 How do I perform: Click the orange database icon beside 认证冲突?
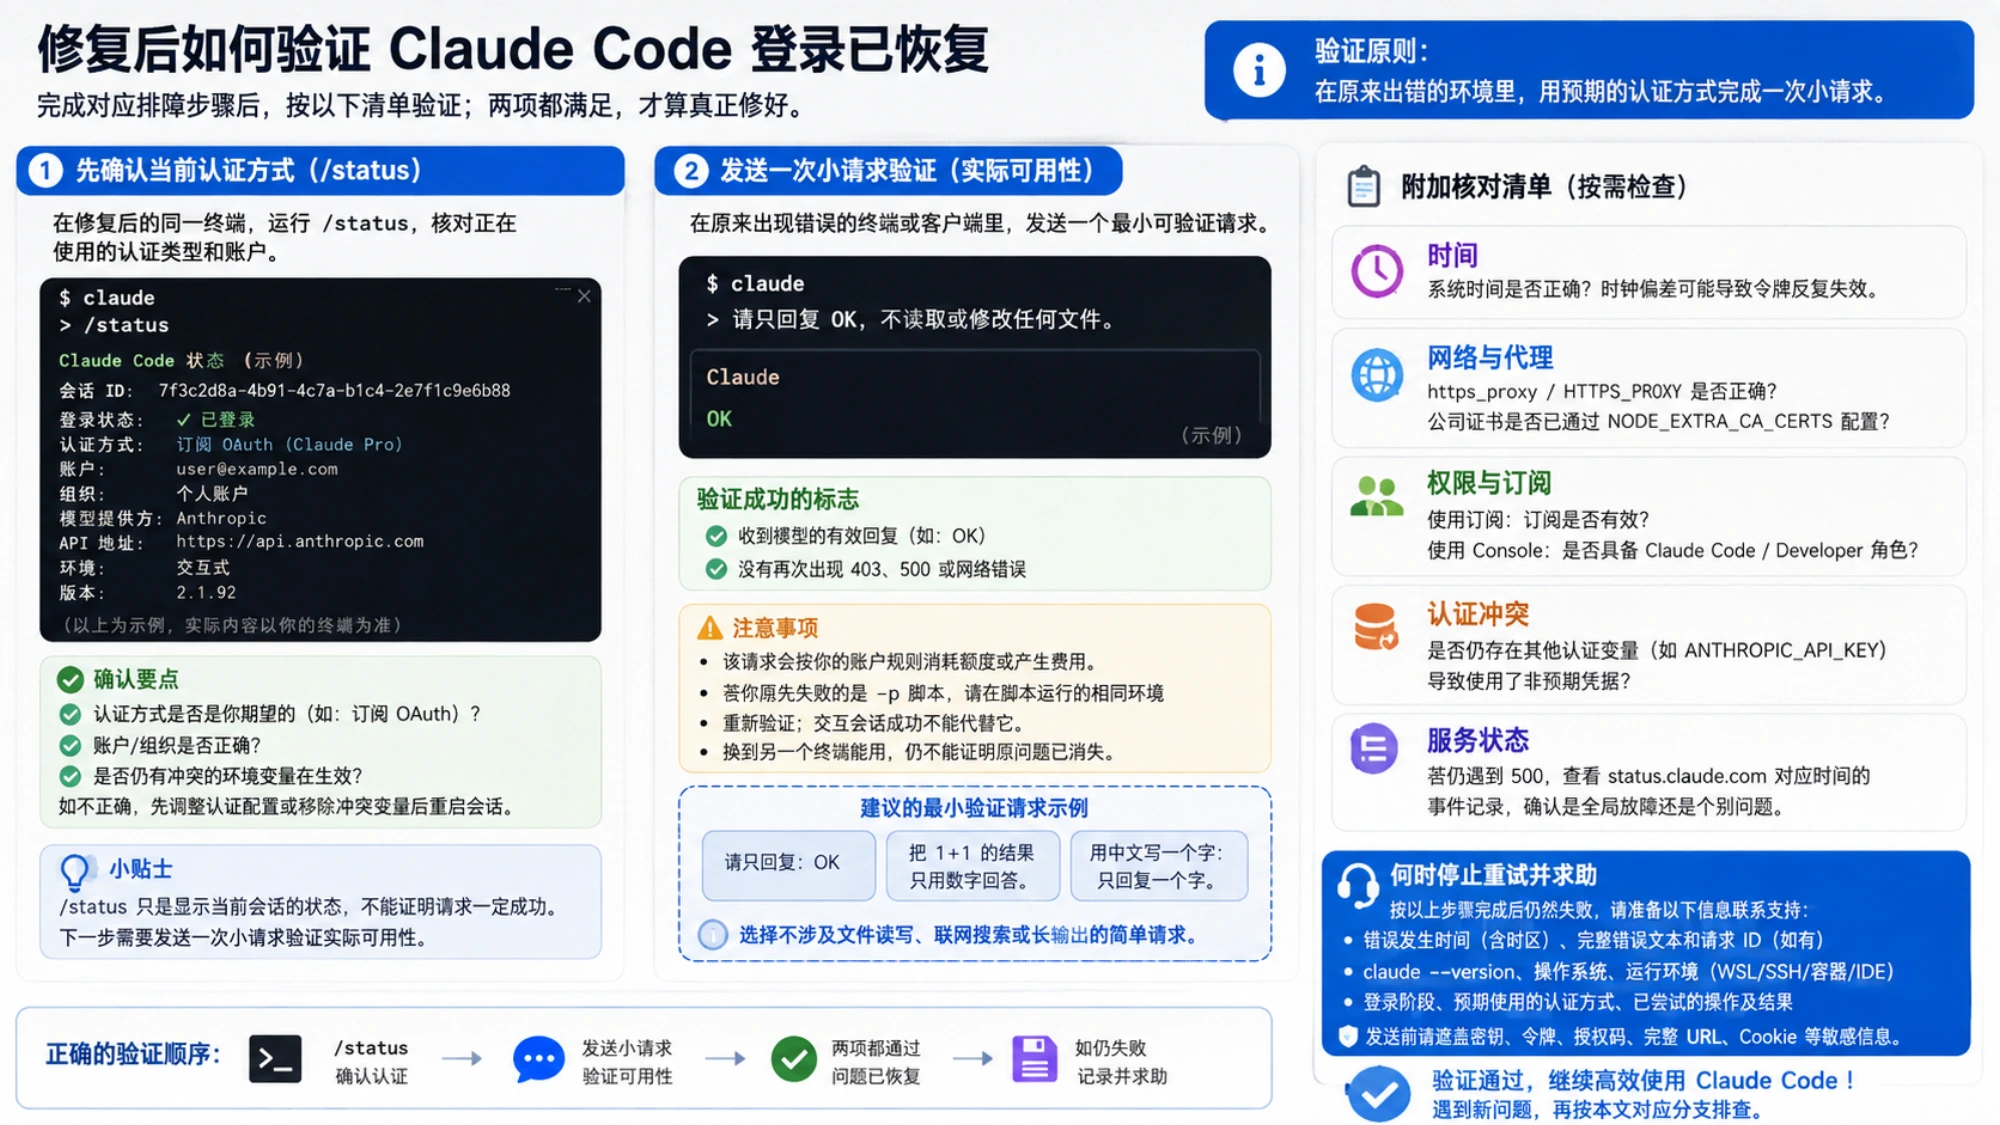pos(1376,627)
